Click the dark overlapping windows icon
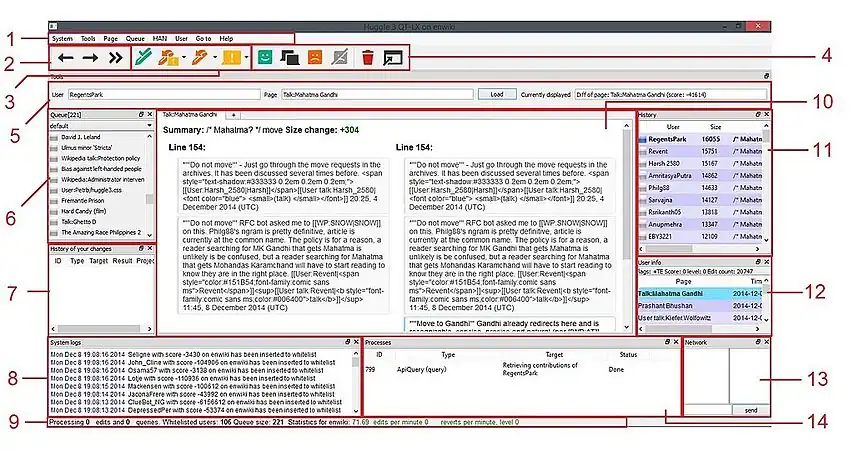854x451 pixels. pos(289,57)
